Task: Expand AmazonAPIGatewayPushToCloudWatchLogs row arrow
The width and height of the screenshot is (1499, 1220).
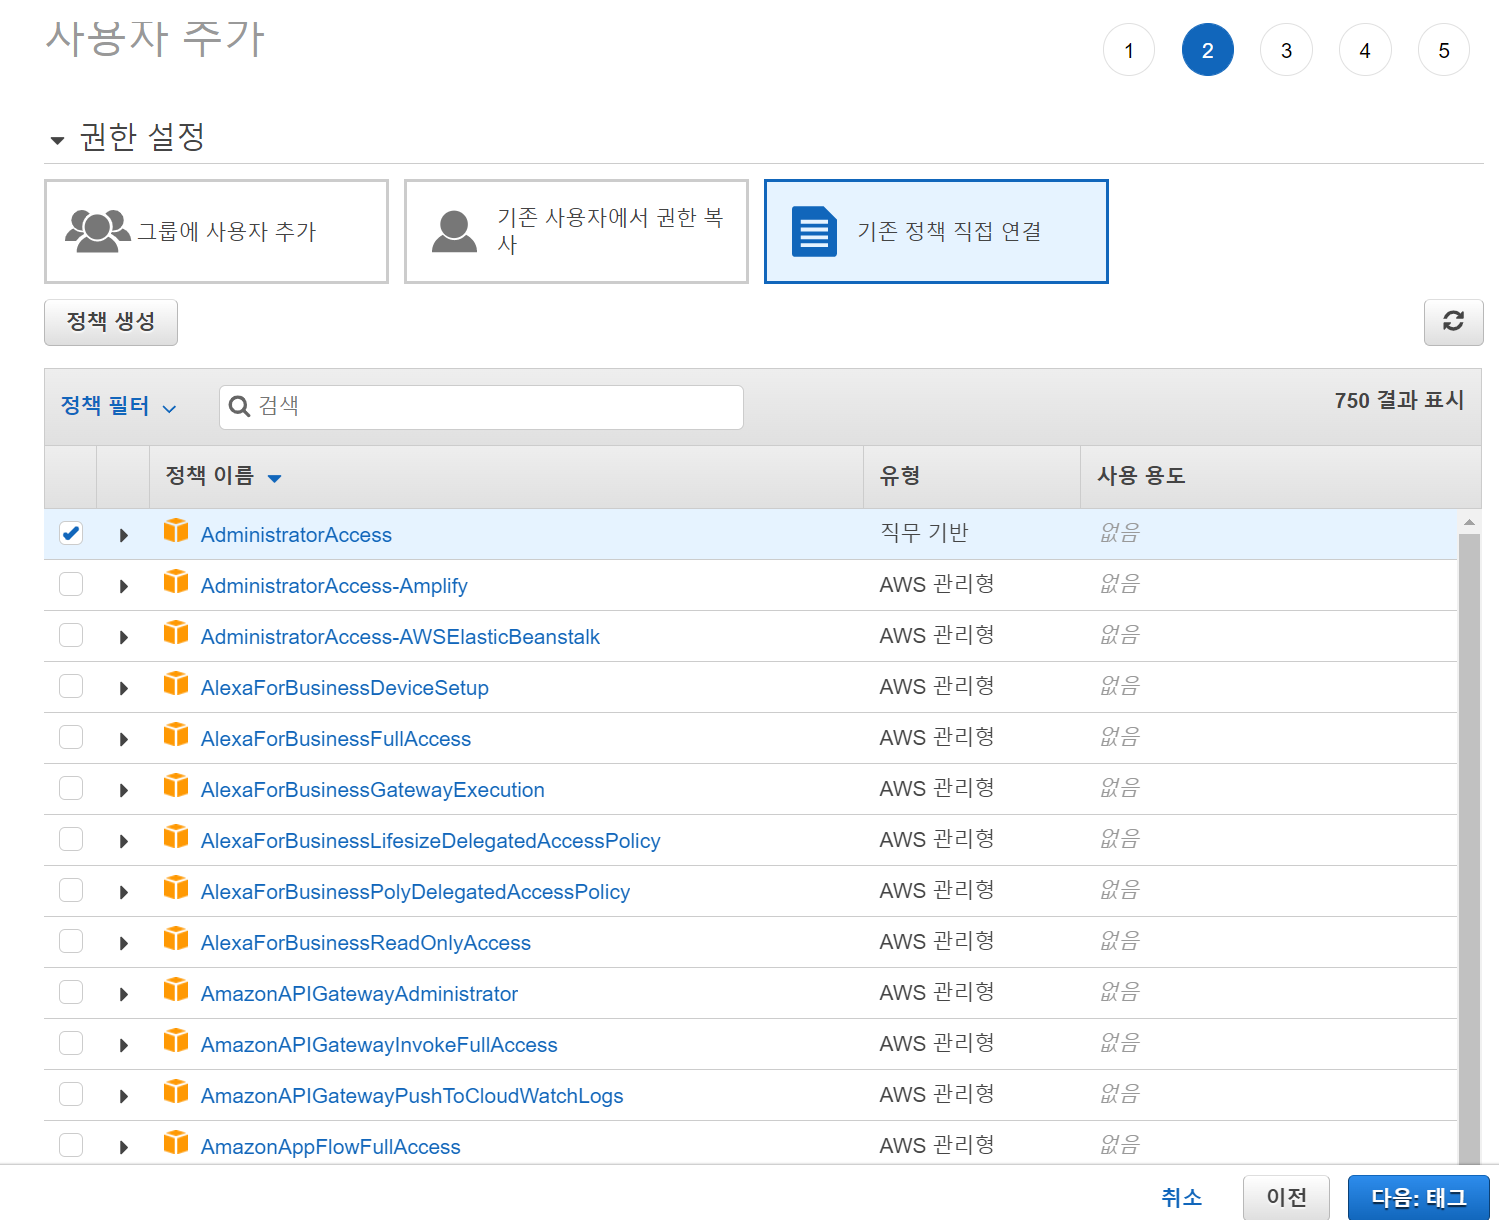Action: [x=124, y=1096]
